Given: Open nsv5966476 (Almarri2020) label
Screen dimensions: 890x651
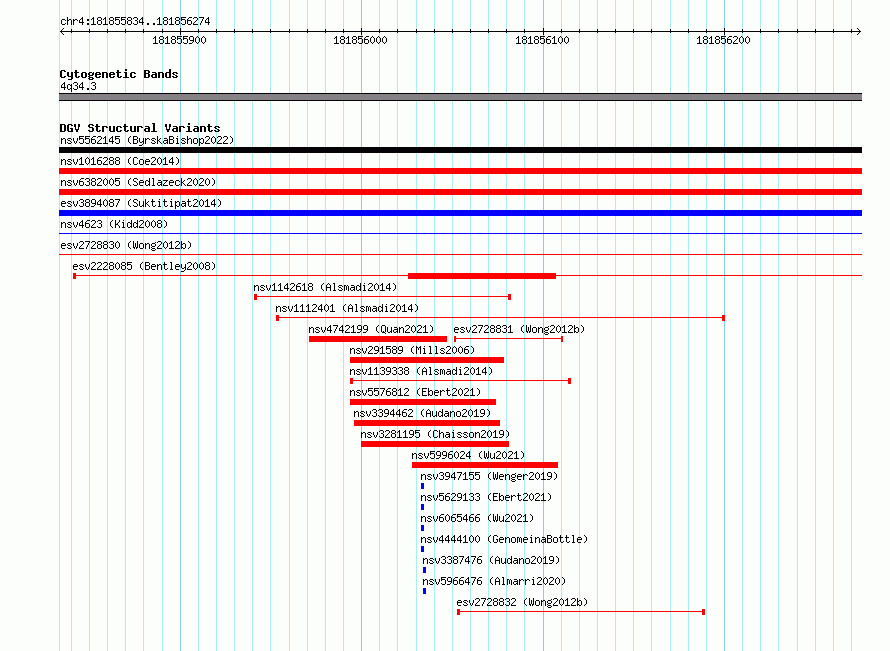Looking at the screenshot, I should click(494, 581).
